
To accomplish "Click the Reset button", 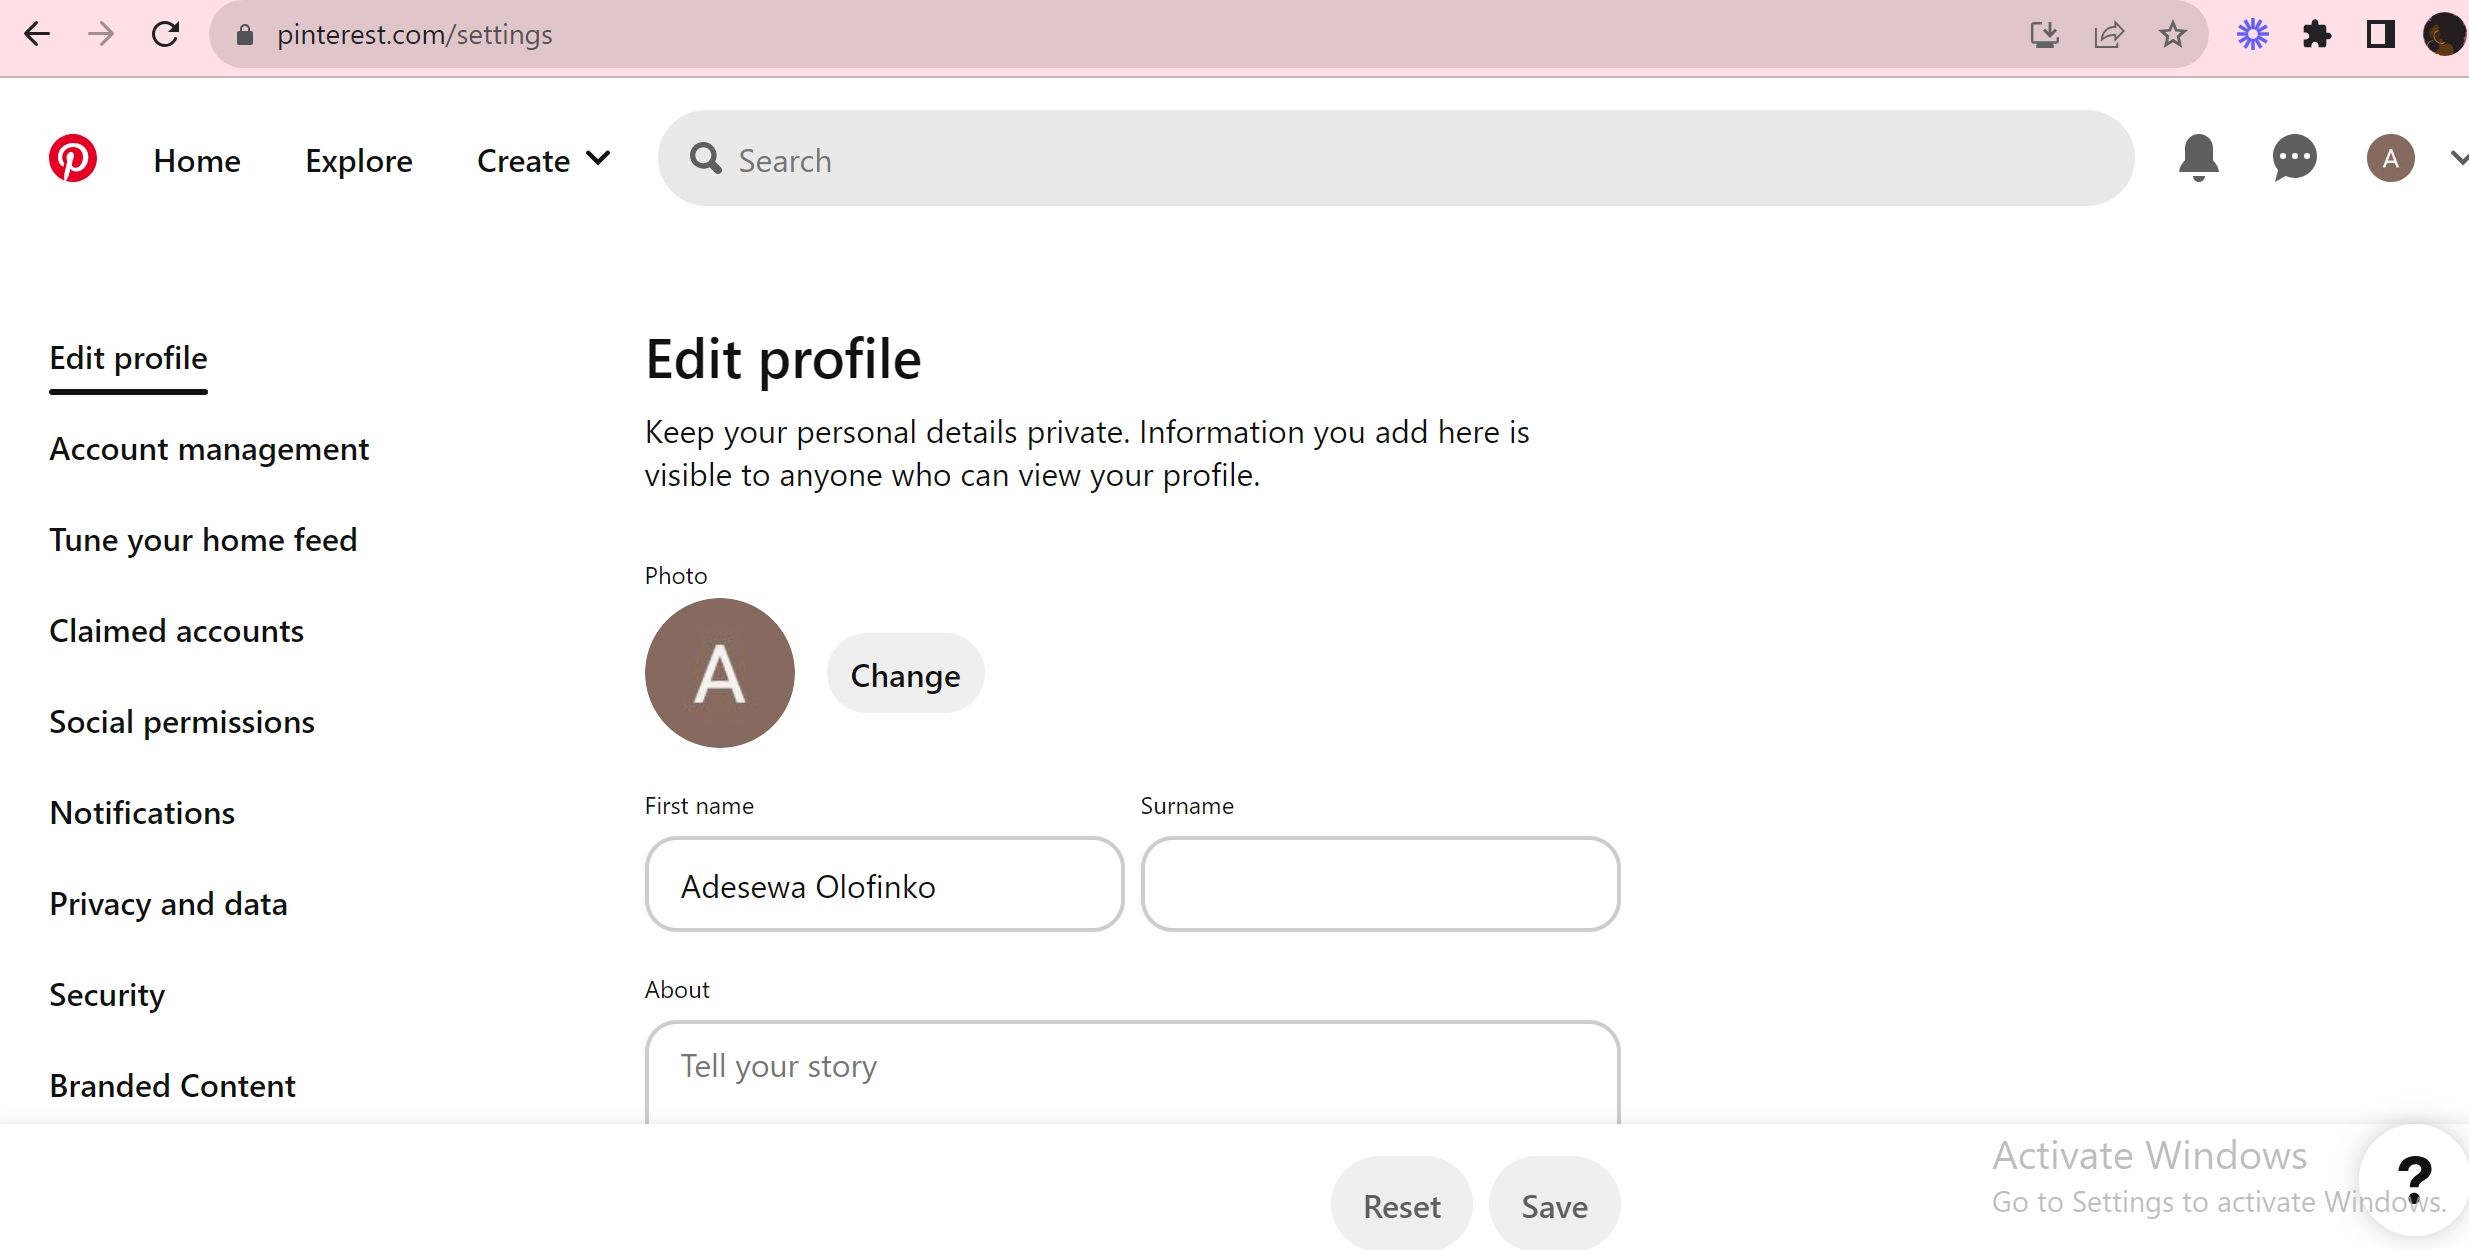I will [1401, 1205].
